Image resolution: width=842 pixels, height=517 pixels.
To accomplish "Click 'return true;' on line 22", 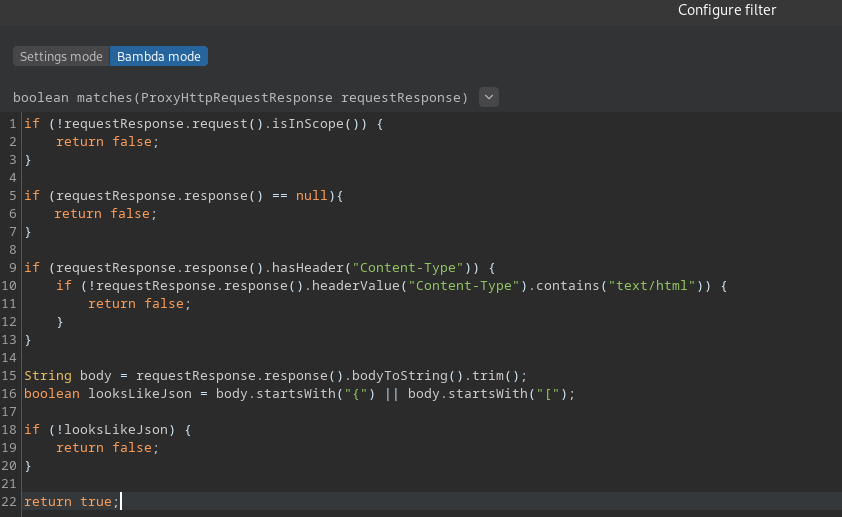I will (x=71, y=502).
